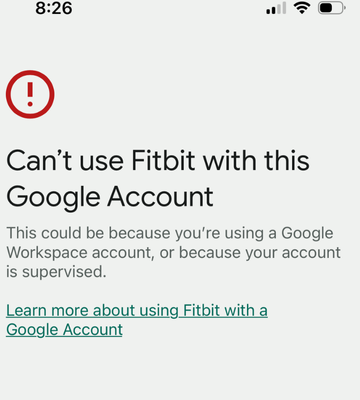Click 'Fitbit with a' in the green link
The height and width of the screenshot is (400, 360).
[225, 311]
